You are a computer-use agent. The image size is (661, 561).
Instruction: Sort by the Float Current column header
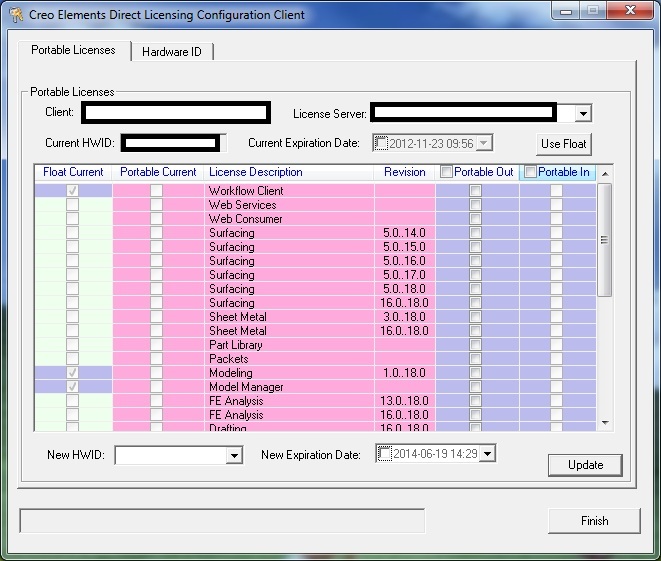(x=73, y=172)
